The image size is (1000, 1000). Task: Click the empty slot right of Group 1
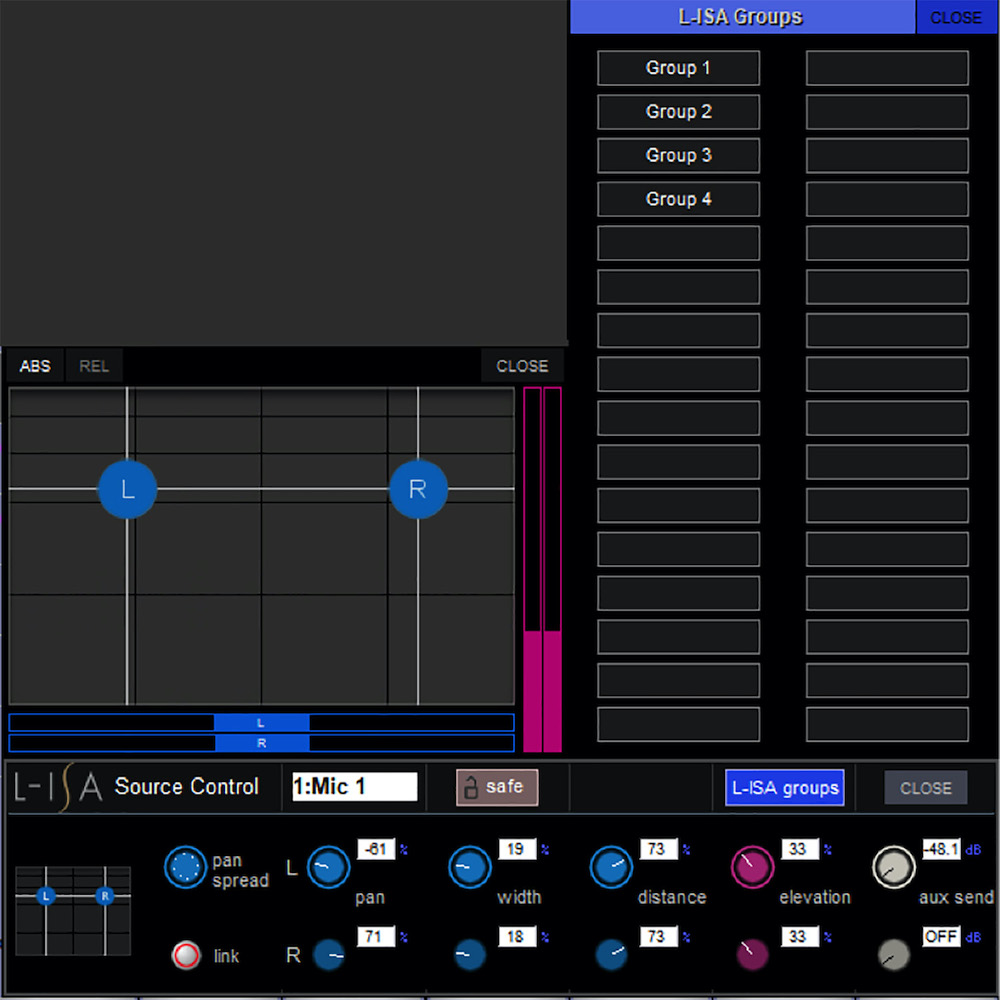(886, 68)
